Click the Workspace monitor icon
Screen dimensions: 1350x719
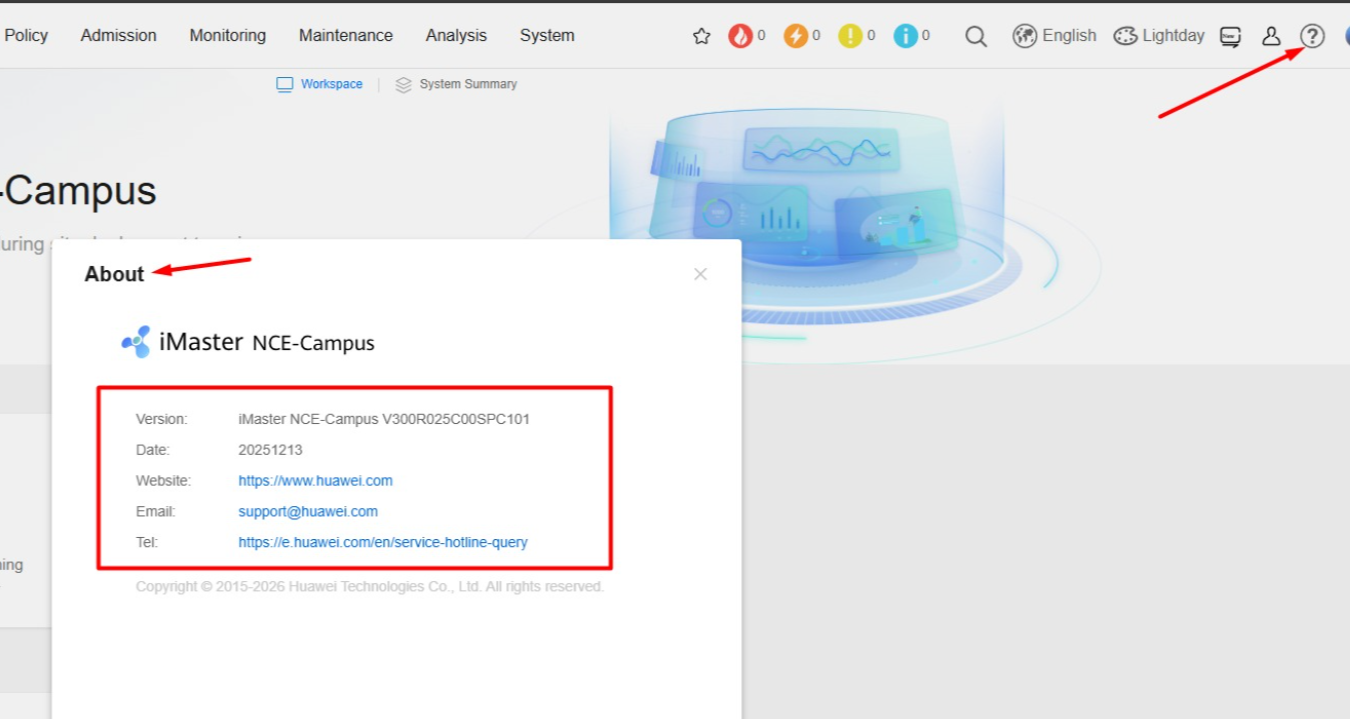[x=285, y=84]
